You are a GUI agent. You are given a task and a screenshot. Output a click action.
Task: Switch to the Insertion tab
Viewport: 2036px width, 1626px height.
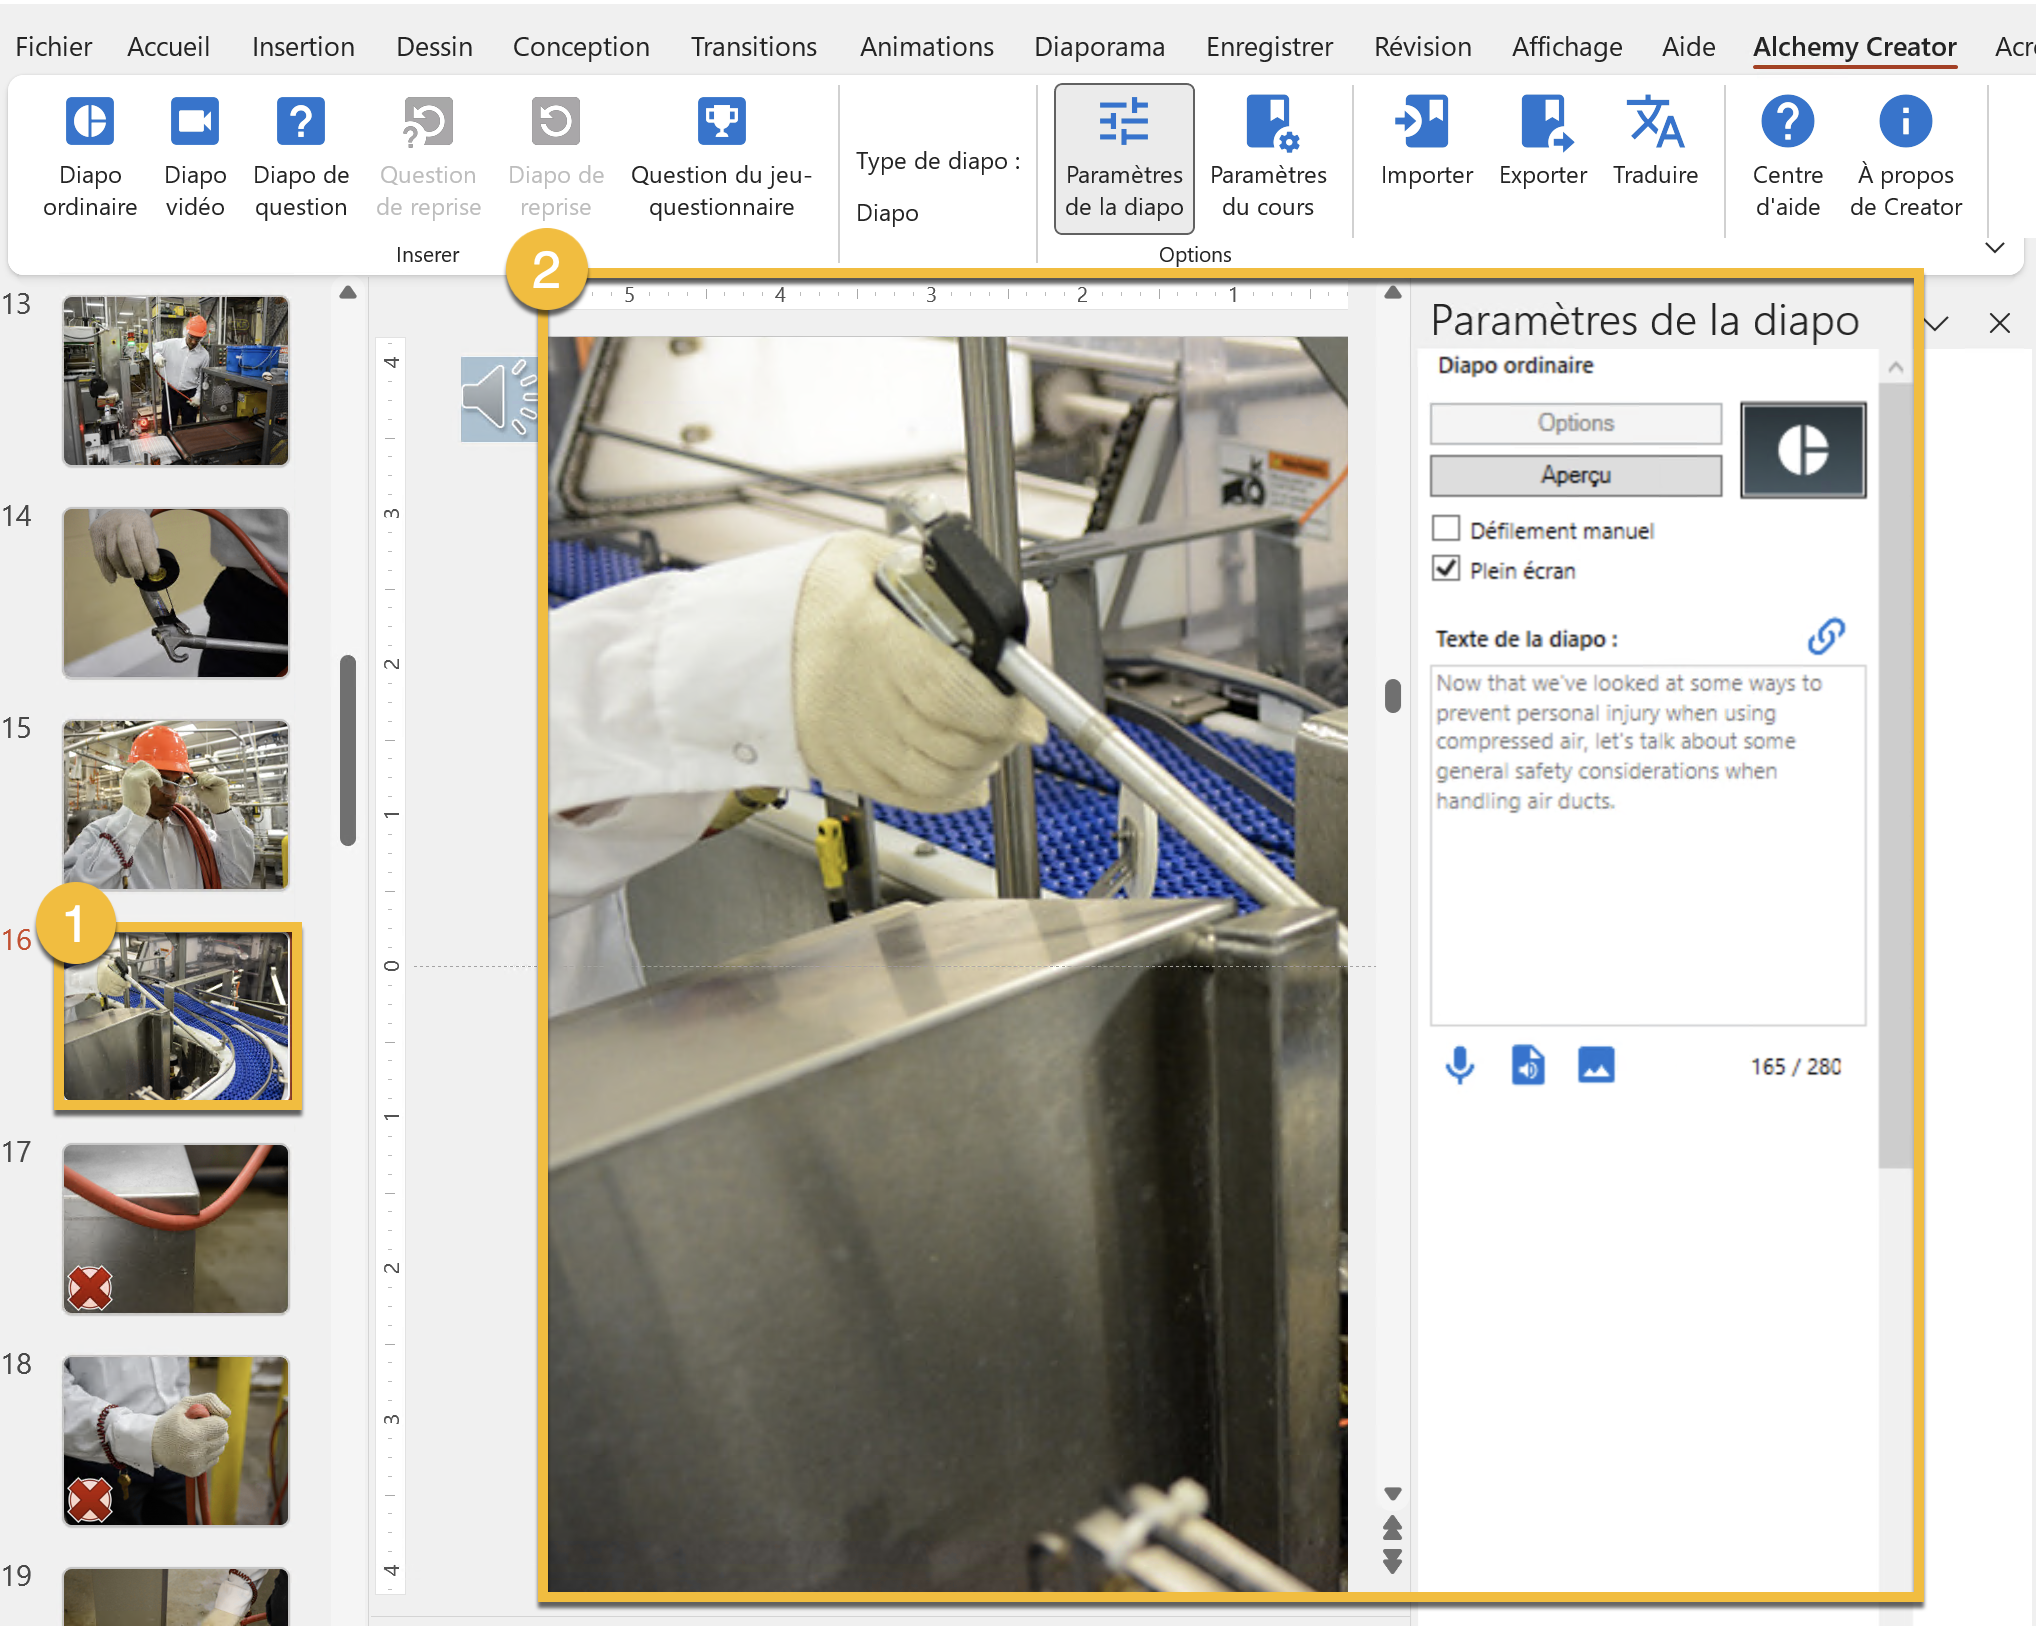tap(303, 47)
